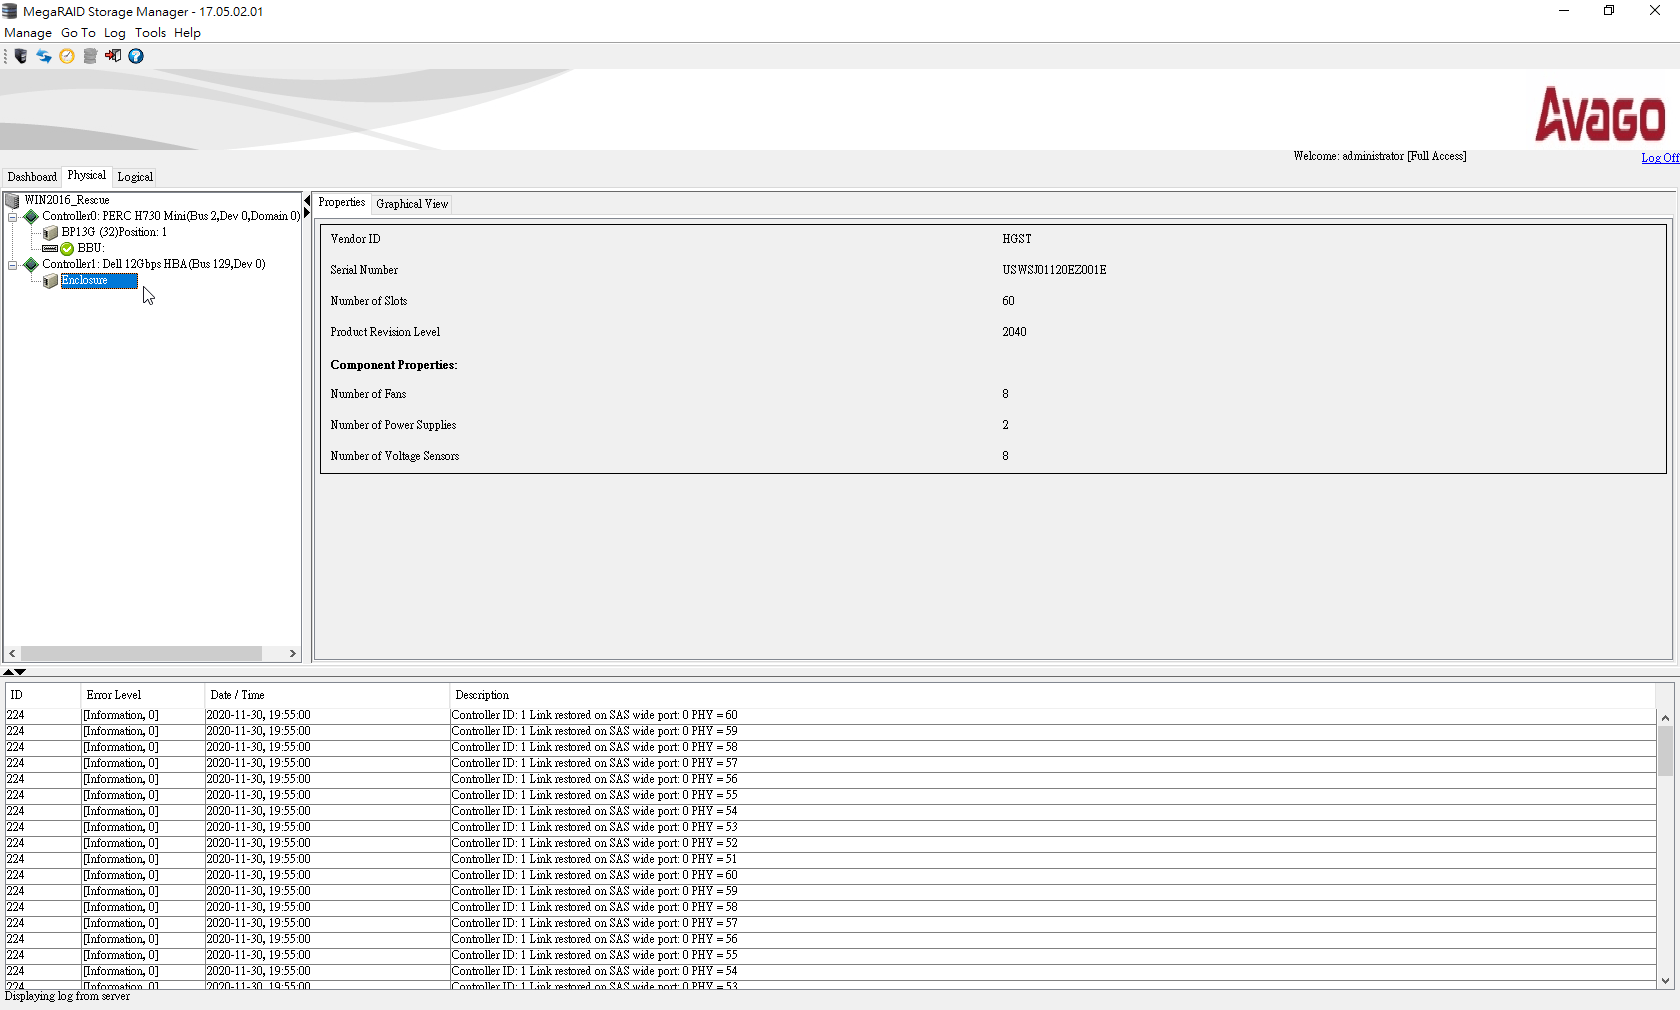Click the BP13G backplane icon
The height and width of the screenshot is (1010, 1680).
pyautogui.click(x=50, y=232)
